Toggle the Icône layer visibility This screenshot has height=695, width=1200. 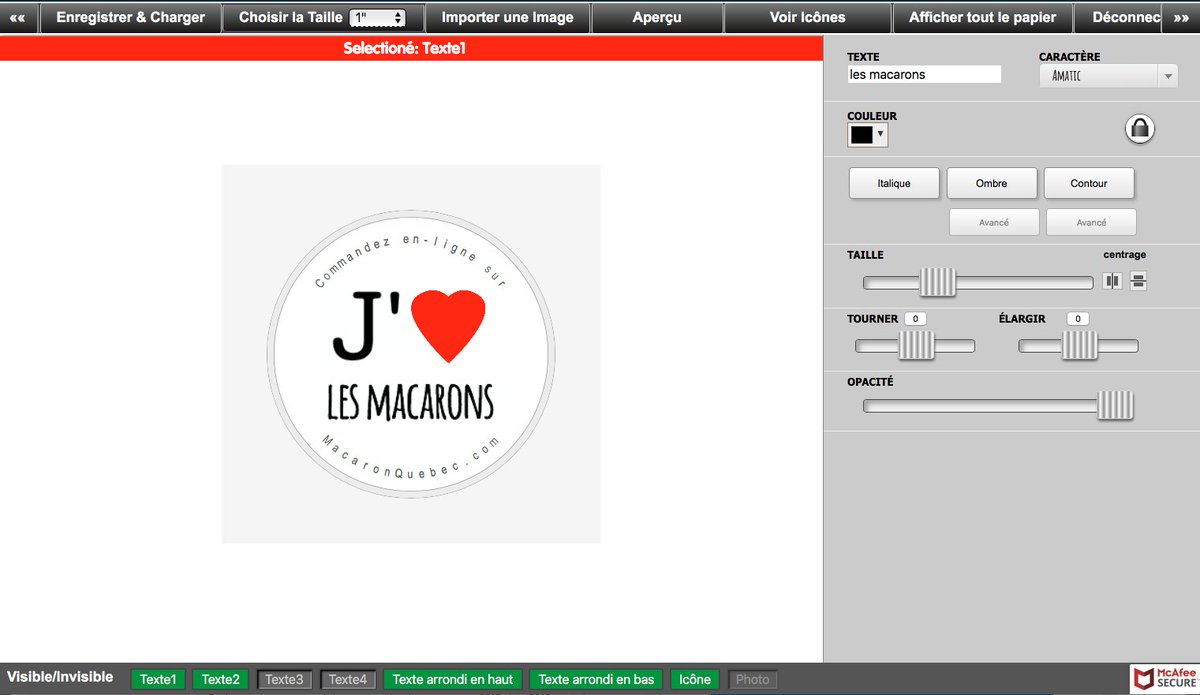[x=695, y=679]
